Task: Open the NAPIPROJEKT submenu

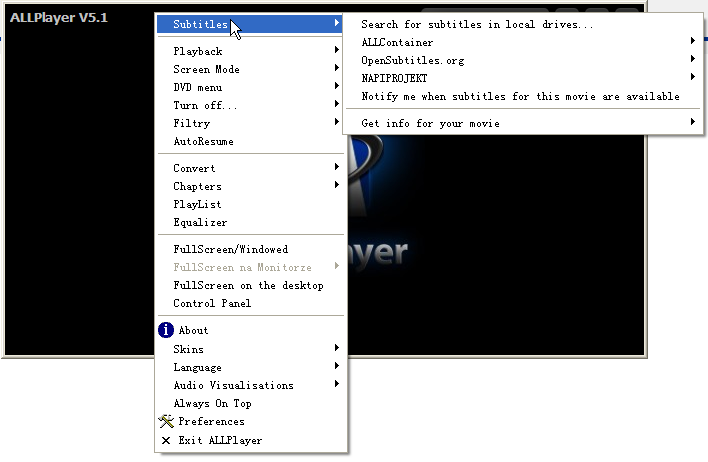Action: (x=523, y=78)
